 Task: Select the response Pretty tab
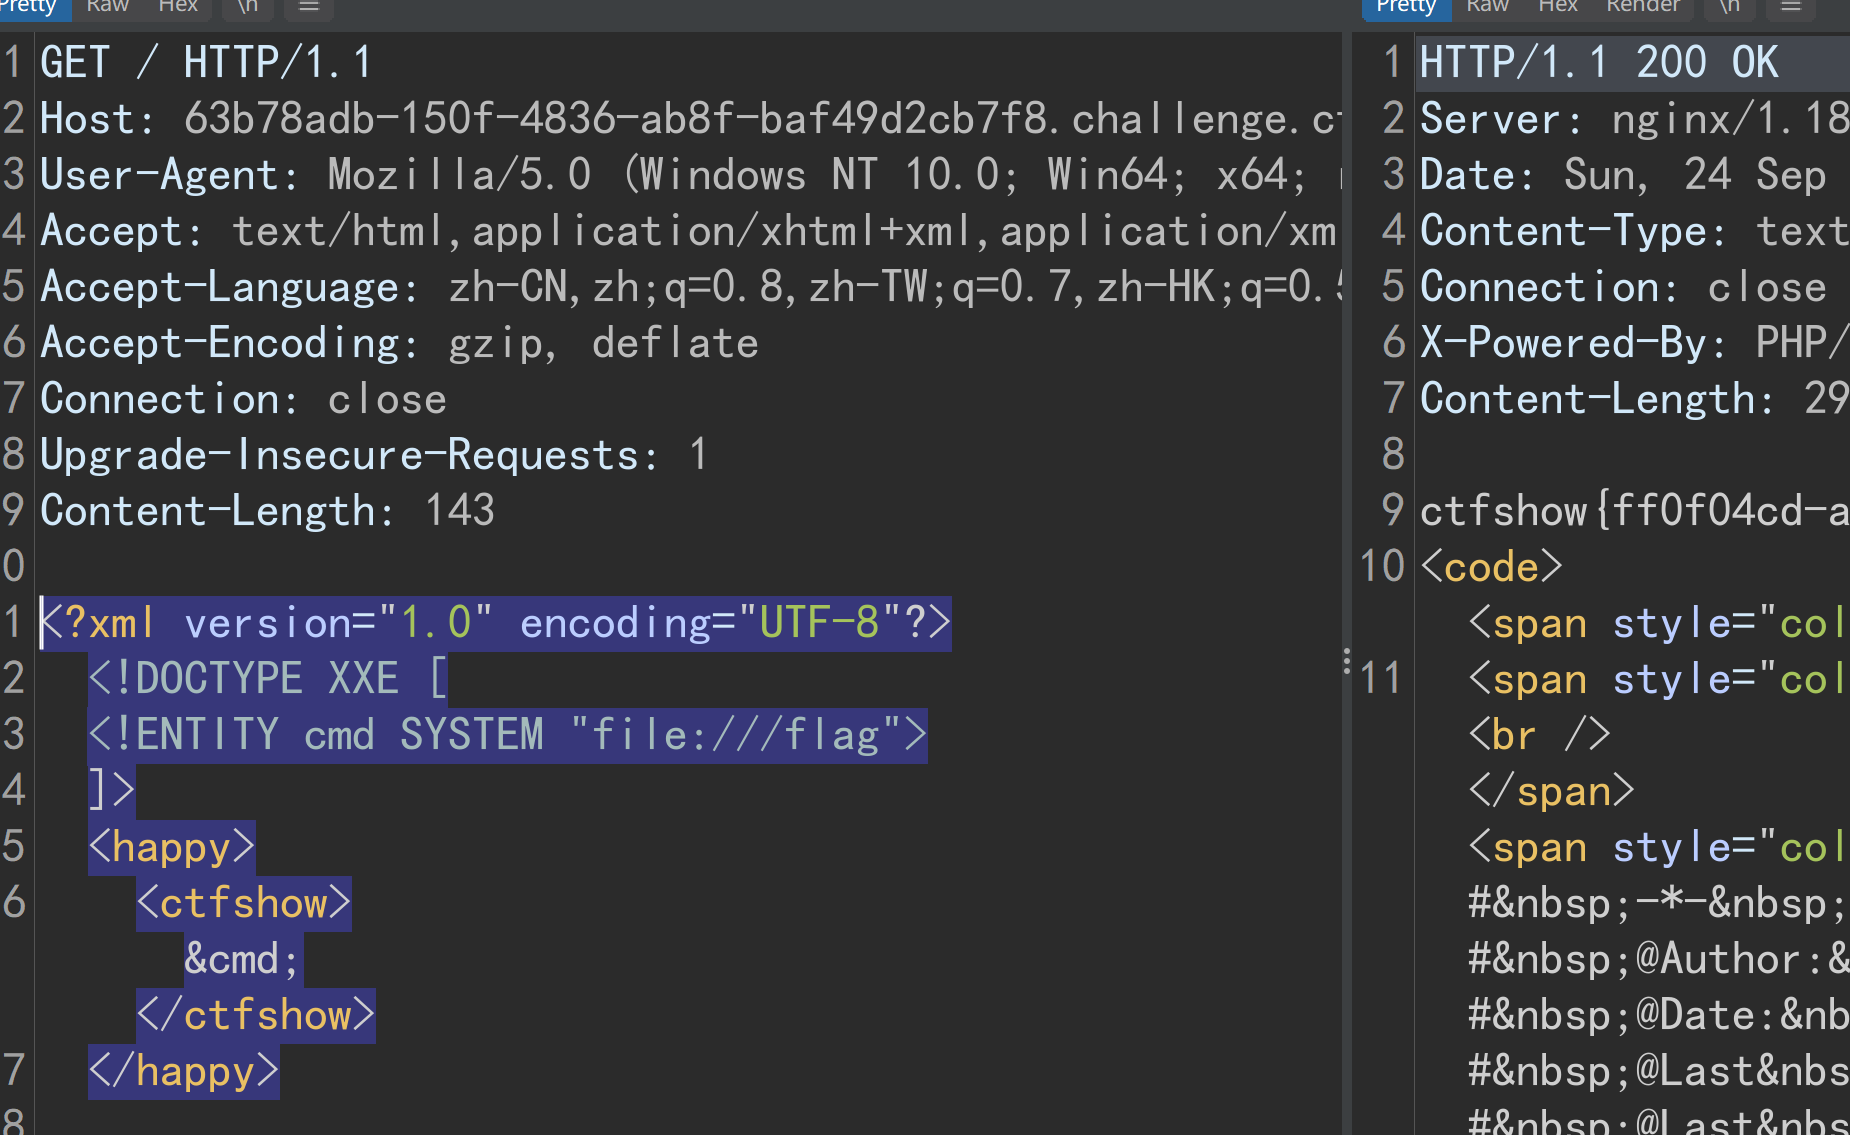(x=1405, y=6)
